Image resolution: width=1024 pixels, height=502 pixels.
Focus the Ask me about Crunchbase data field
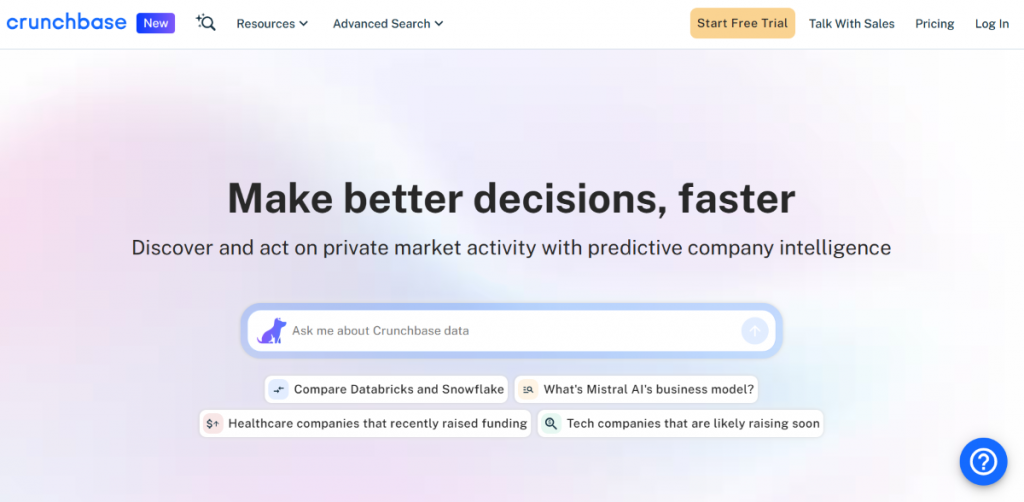(x=510, y=331)
